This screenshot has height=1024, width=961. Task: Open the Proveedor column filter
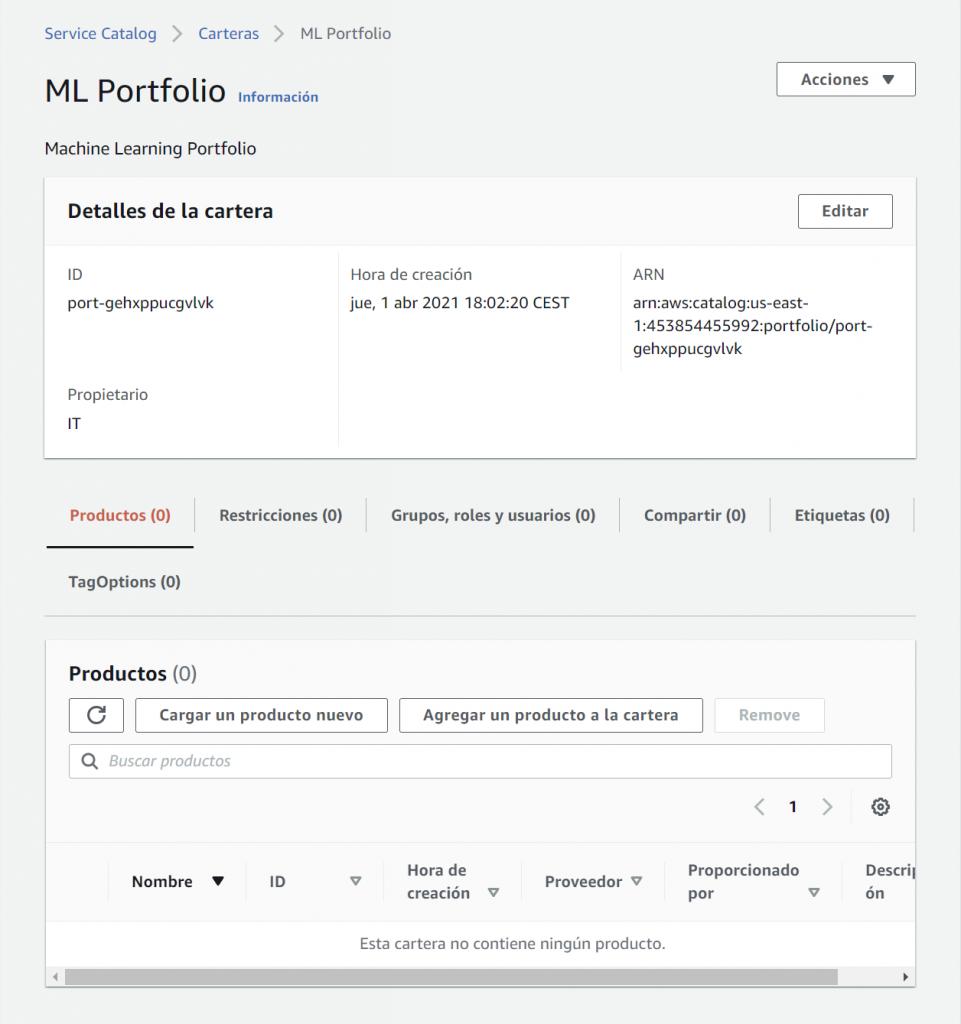pos(638,881)
